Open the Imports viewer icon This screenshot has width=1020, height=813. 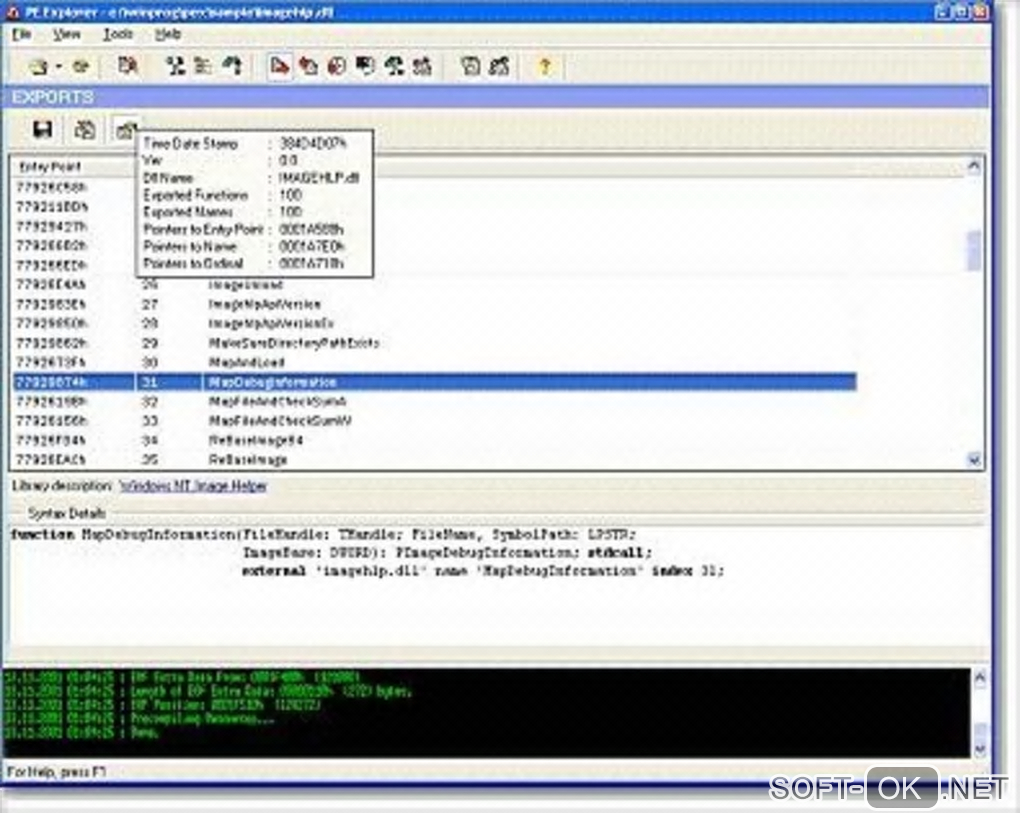(x=308, y=66)
